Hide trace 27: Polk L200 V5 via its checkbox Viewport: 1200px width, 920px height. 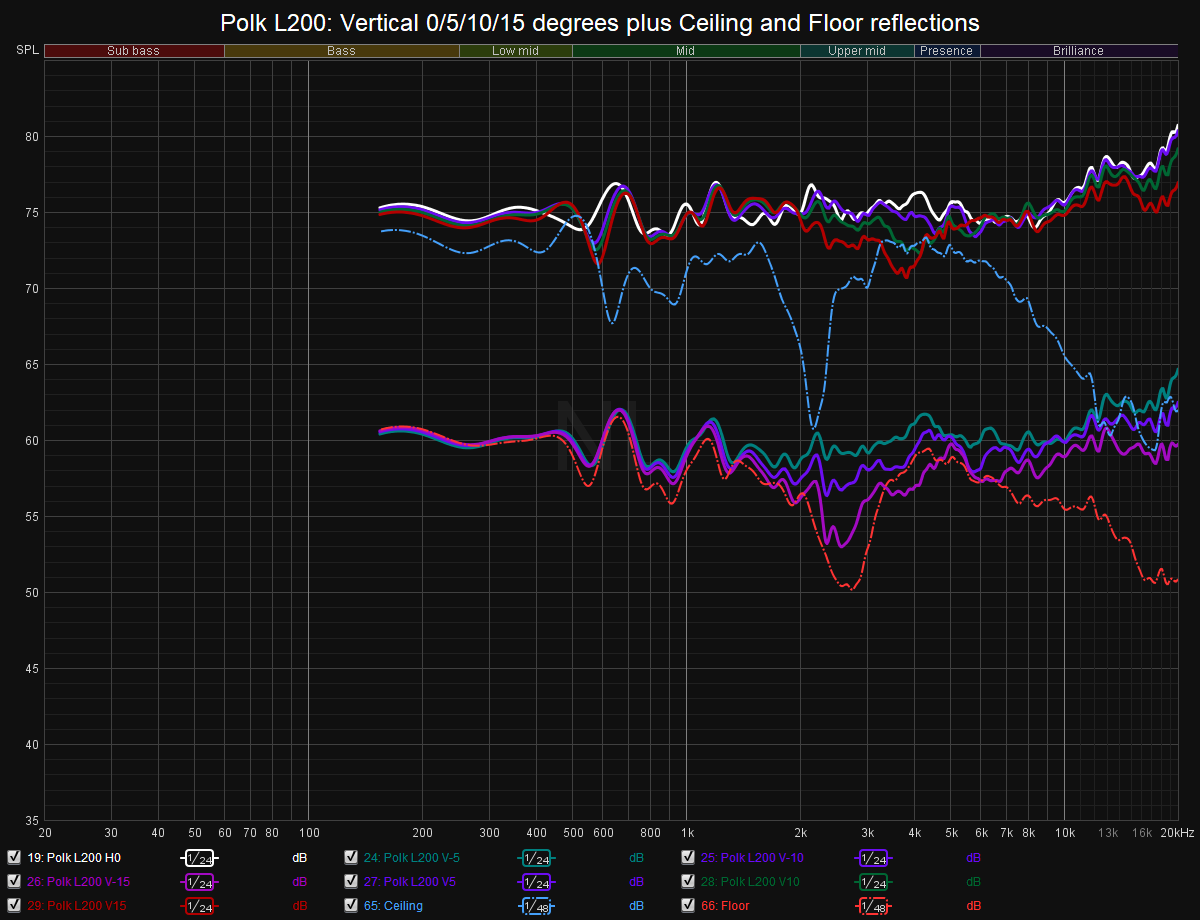pyautogui.click(x=351, y=881)
